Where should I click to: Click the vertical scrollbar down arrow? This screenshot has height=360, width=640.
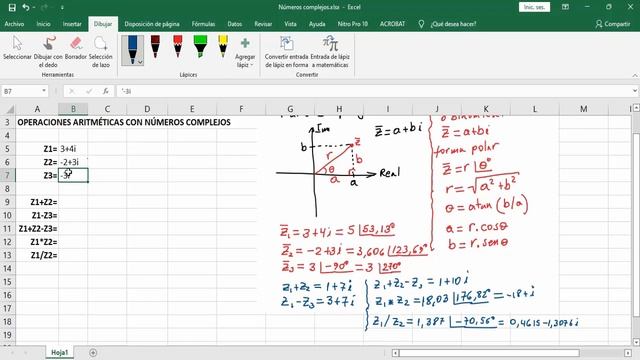[x=636, y=342]
